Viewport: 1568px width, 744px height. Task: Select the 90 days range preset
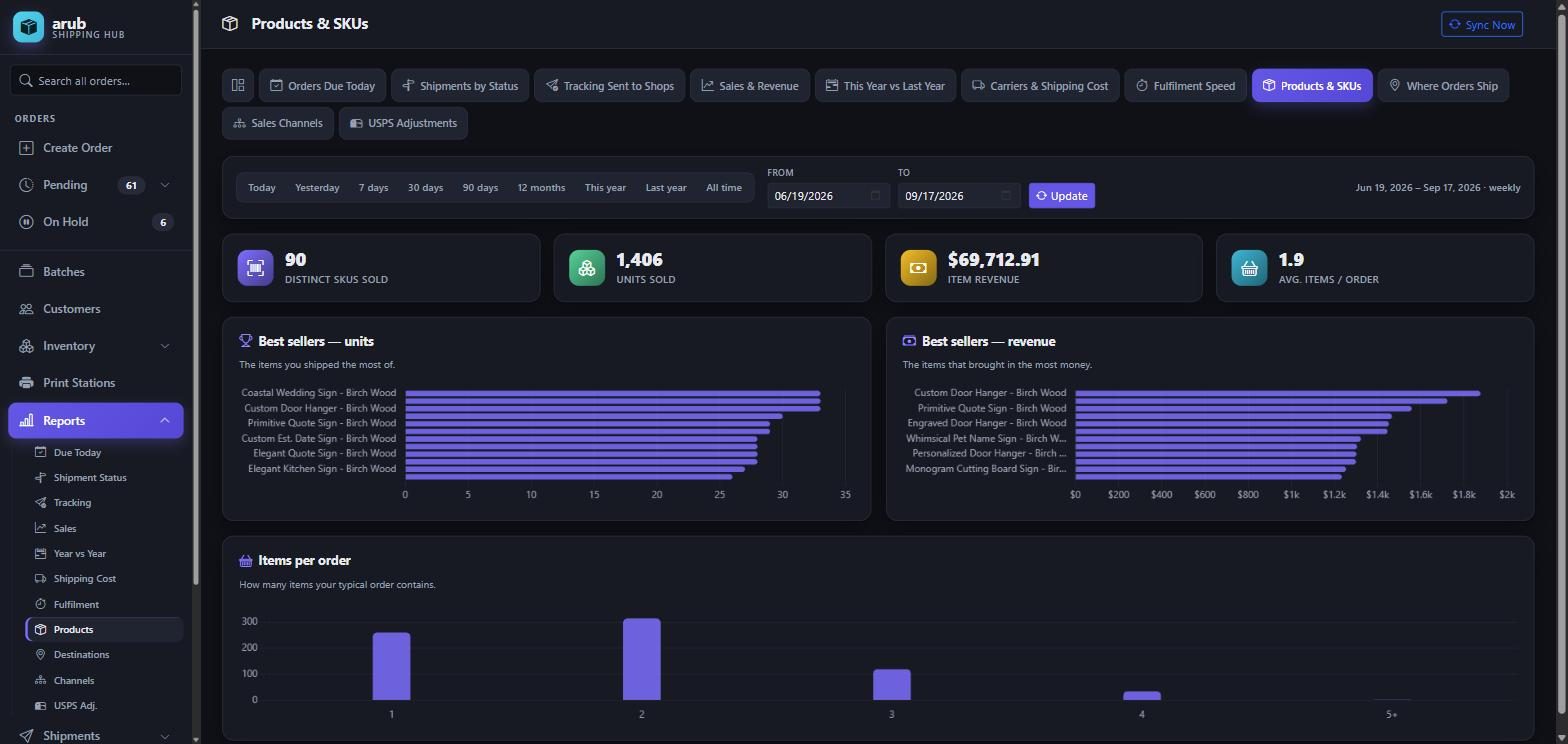coord(480,188)
